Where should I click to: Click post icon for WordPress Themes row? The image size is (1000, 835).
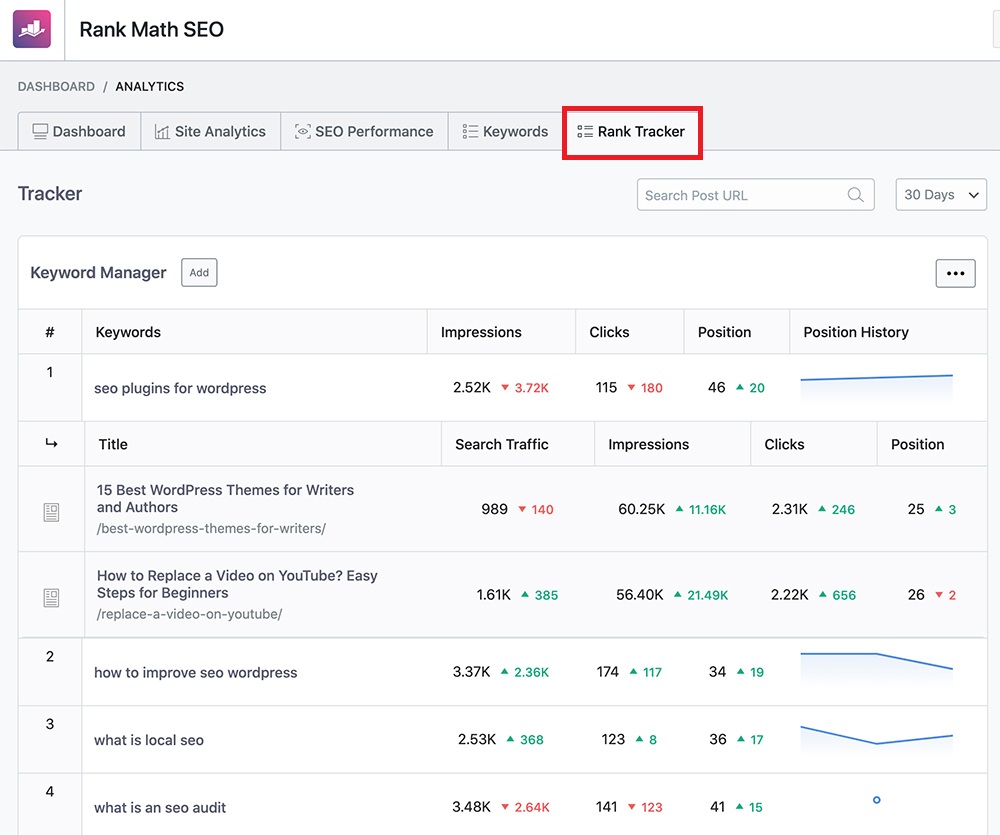(51, 512)
